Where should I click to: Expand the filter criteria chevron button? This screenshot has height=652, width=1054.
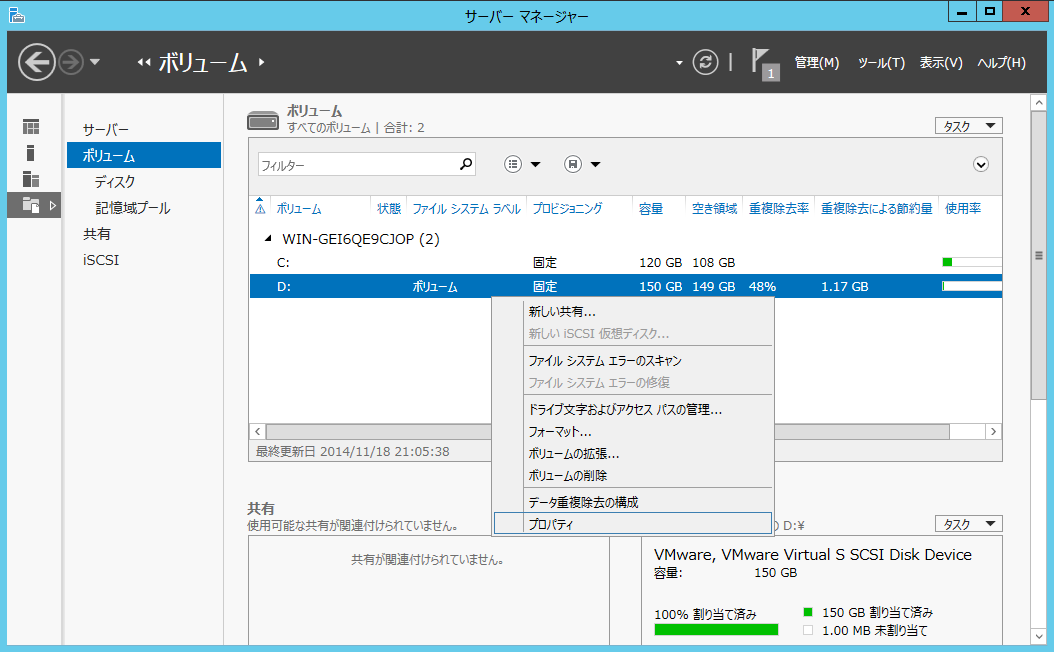point(980,165)
